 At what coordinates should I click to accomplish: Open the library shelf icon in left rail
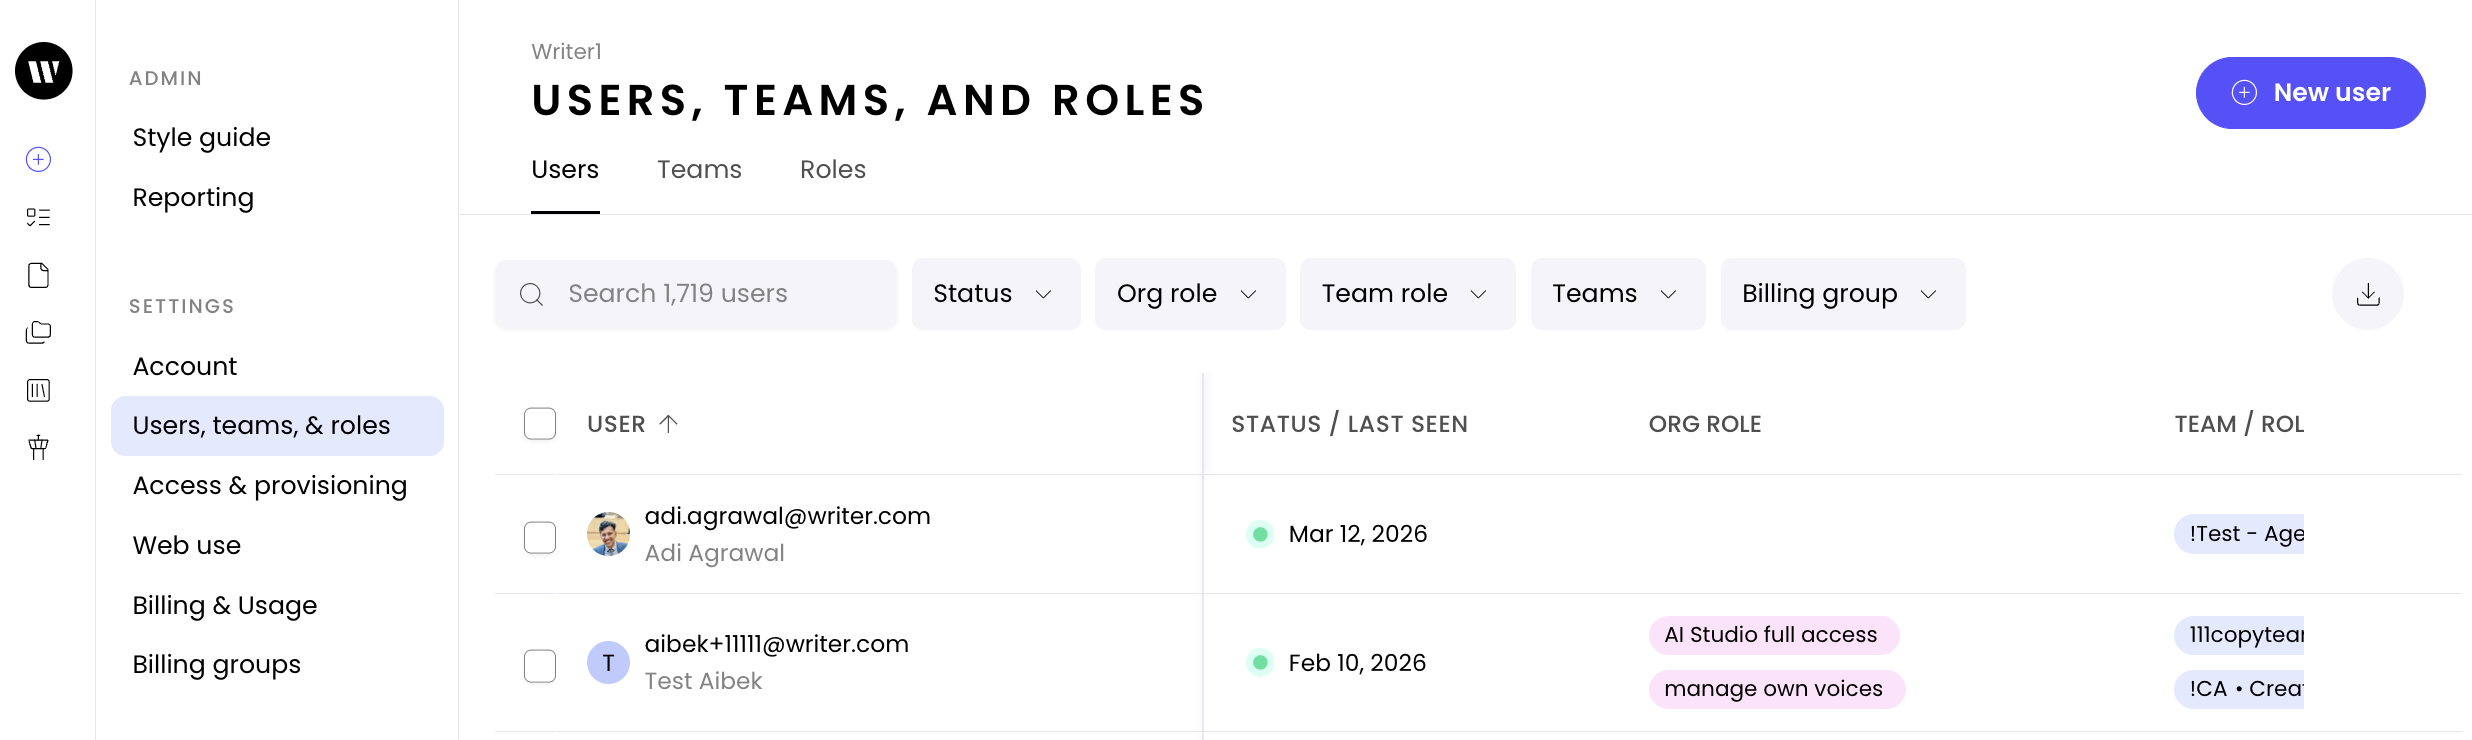coord(39,390)
